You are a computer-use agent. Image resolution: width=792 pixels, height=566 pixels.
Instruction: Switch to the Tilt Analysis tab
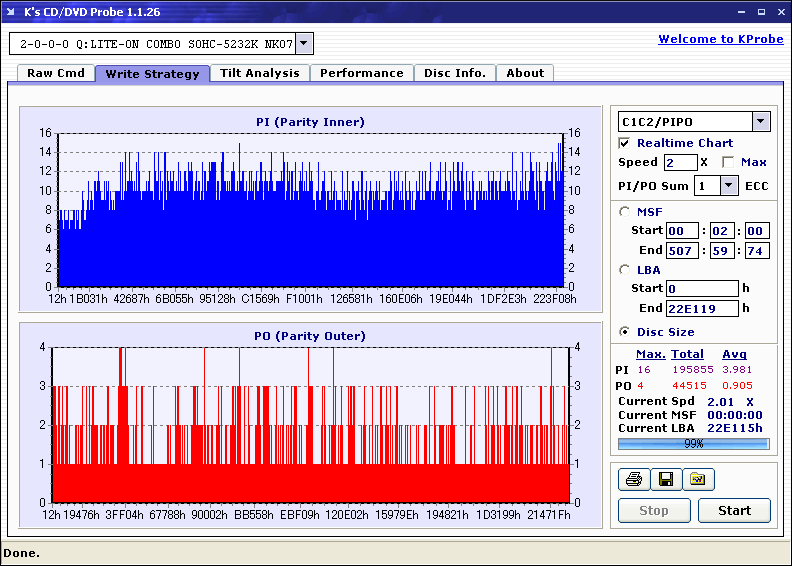(259, 73)
